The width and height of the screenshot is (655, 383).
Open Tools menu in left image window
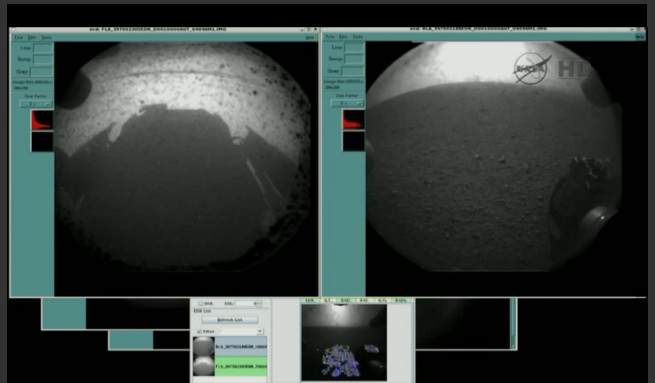pyautogui.click(x=46, y=38)
